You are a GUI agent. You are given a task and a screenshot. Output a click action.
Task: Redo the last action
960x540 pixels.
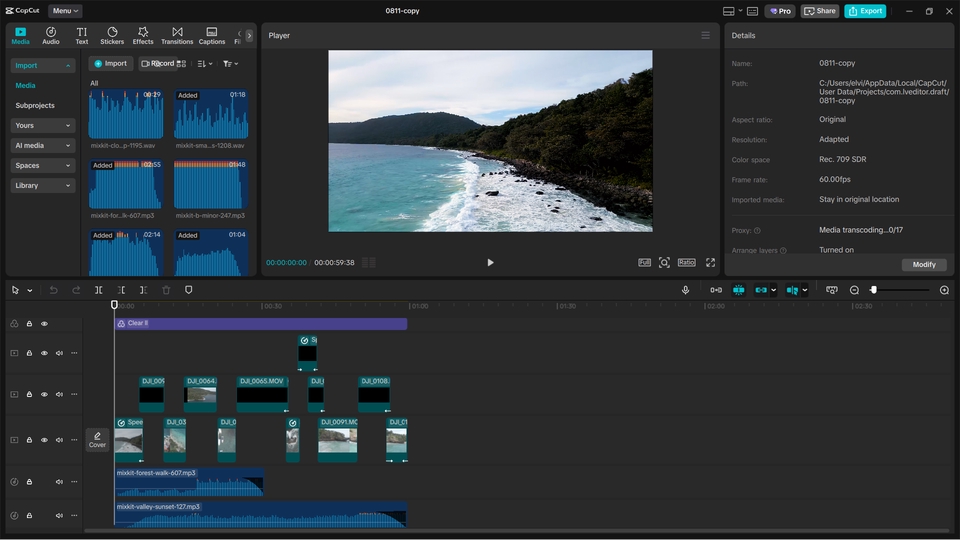click(76, 290)
